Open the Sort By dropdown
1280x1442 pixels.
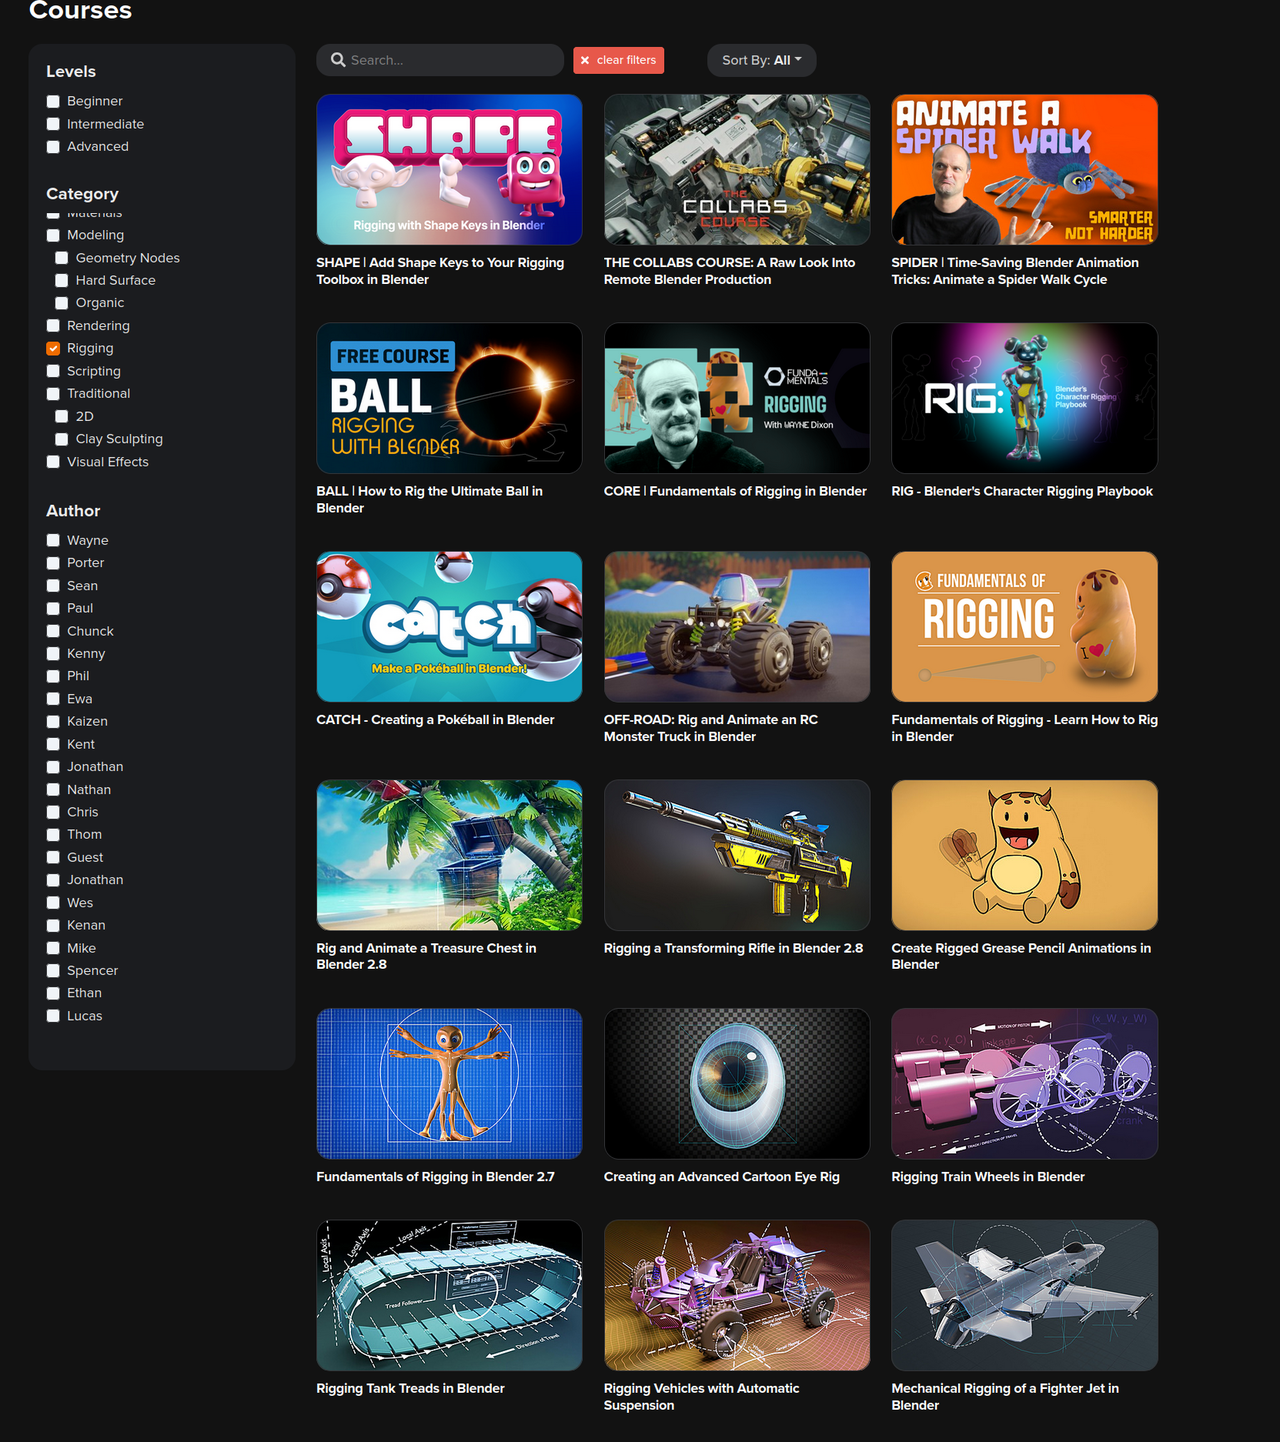coord(762,60)
